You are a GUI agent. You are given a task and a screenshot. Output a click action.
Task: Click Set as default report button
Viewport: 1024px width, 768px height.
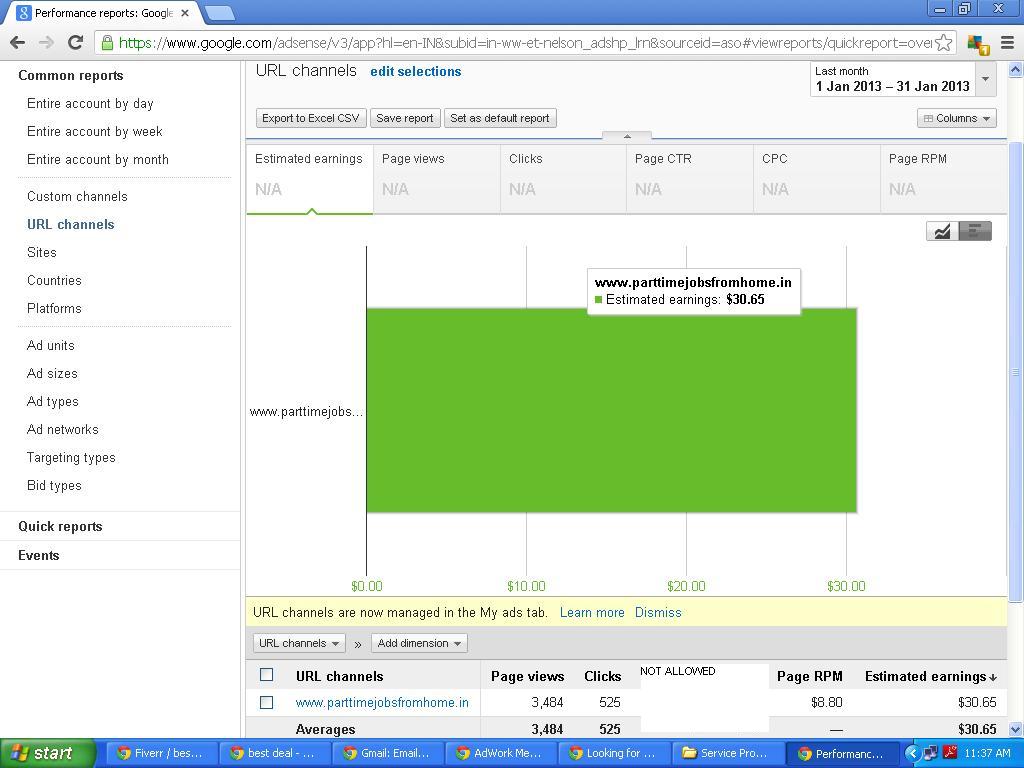[x=500, y=118]
